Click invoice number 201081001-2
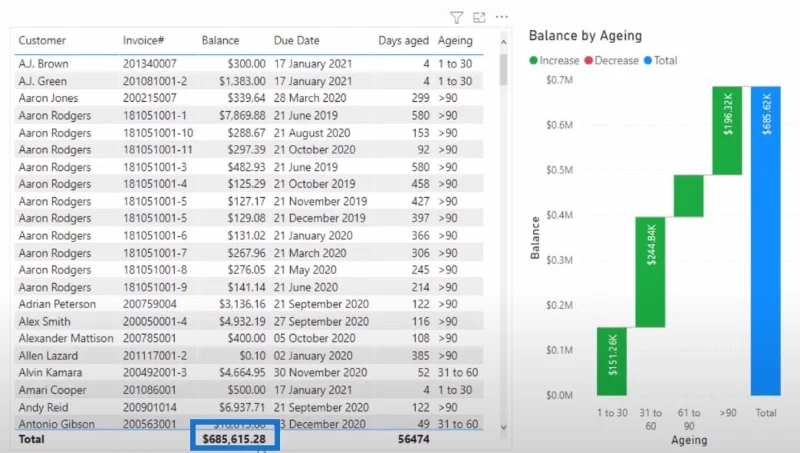The width and height of the screenshot is (800, 453). [155, 81]
